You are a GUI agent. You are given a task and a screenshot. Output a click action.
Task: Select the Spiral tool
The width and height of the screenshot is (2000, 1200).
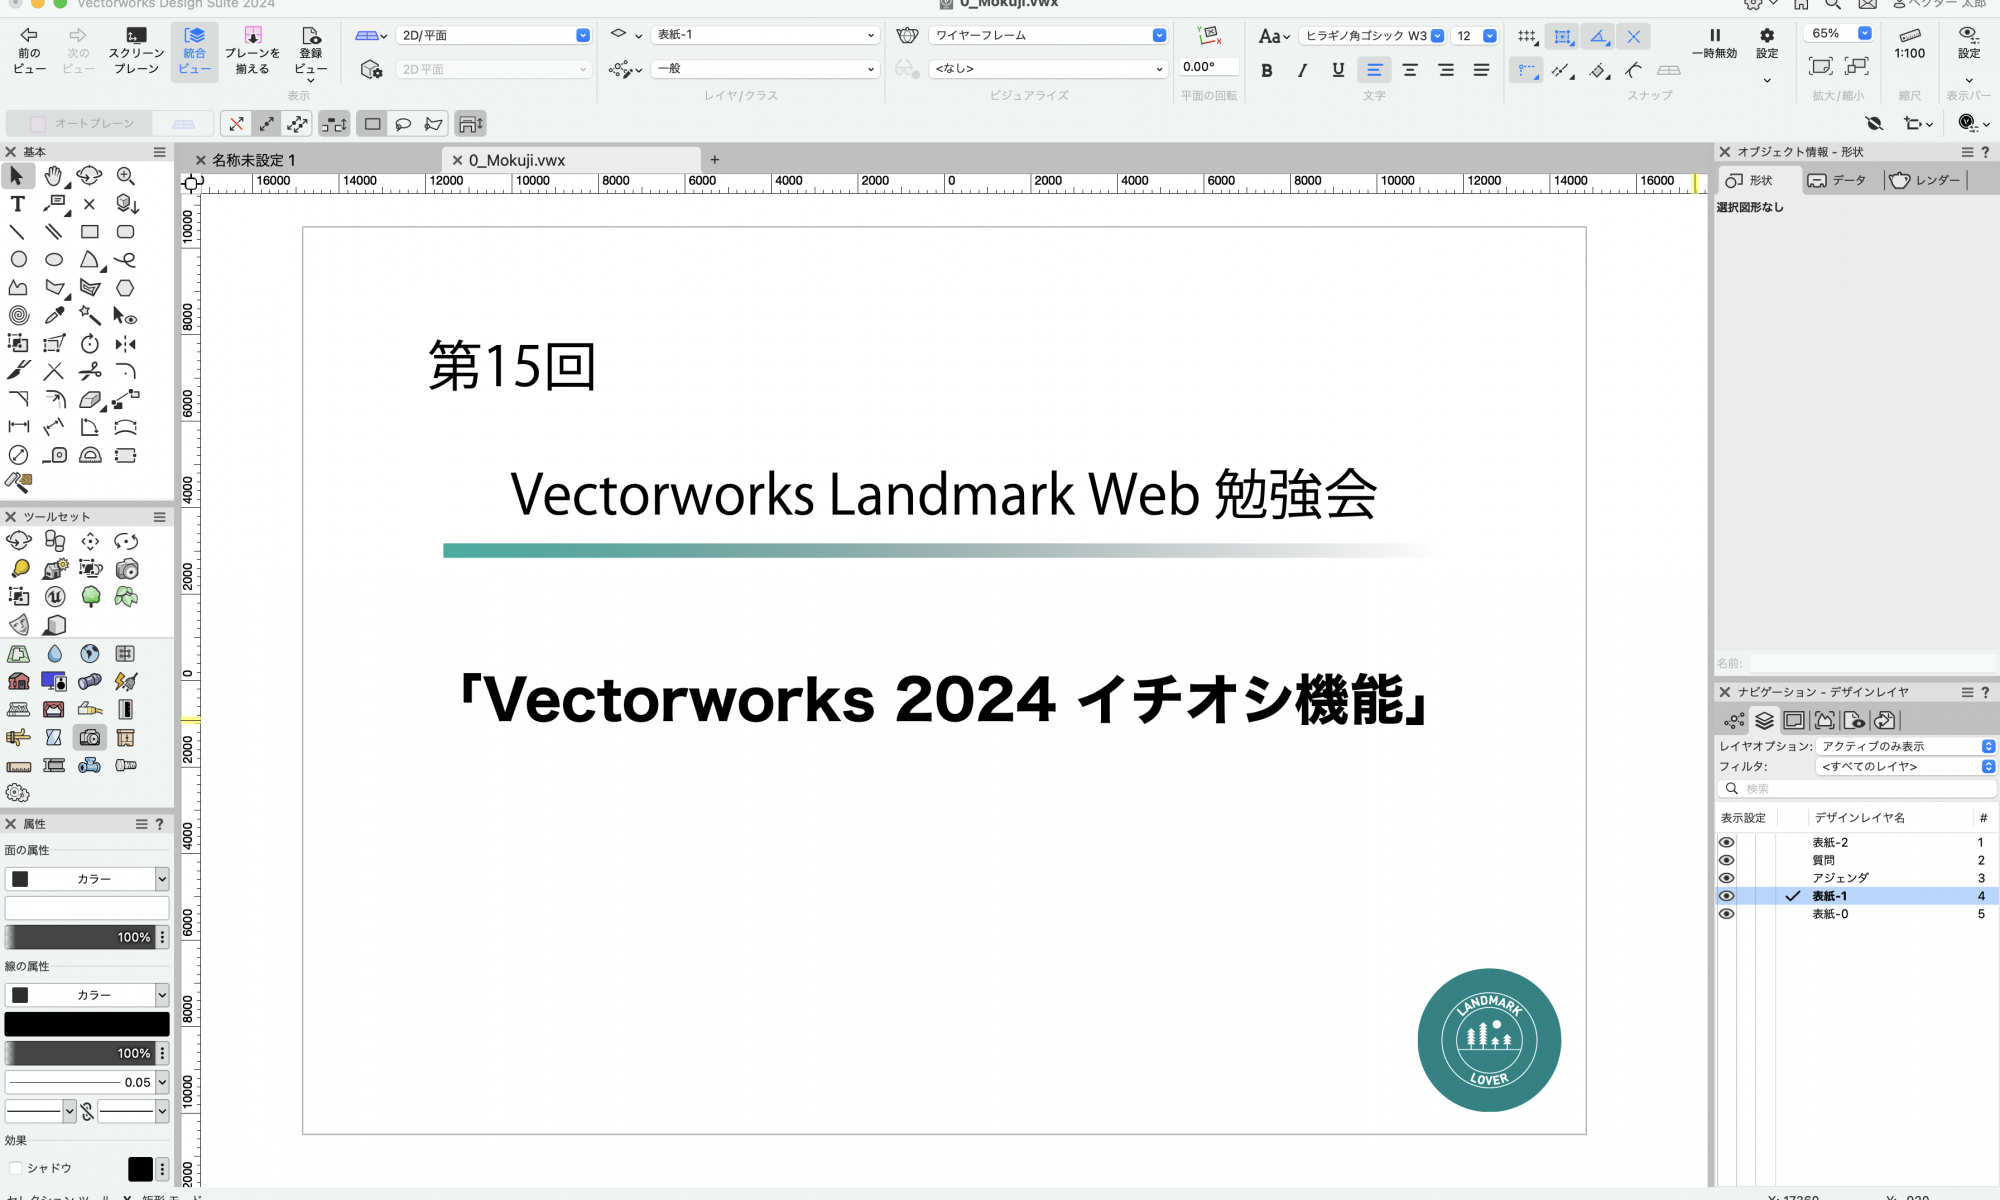pyautogui.click(x=18, y=316)
